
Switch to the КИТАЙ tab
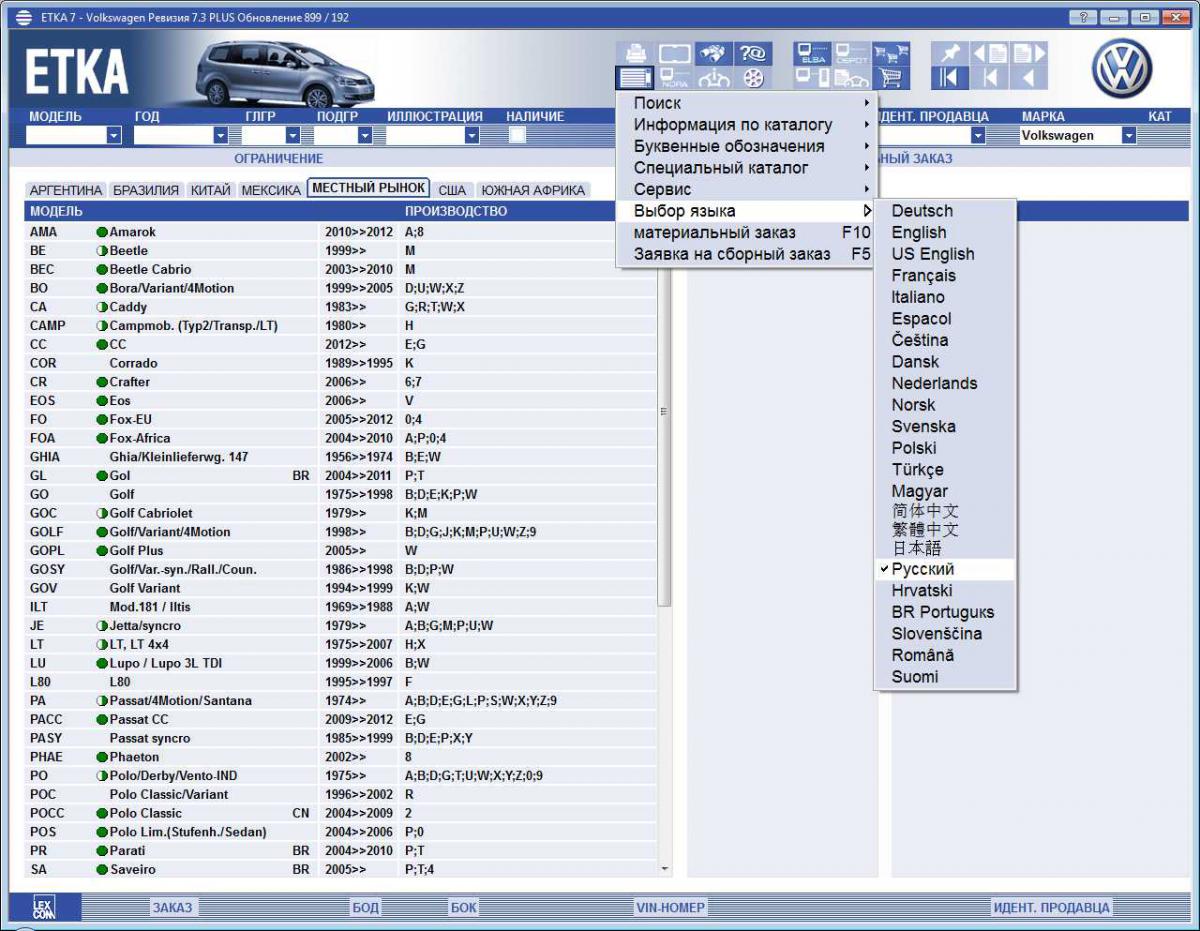tap(210, 190)
